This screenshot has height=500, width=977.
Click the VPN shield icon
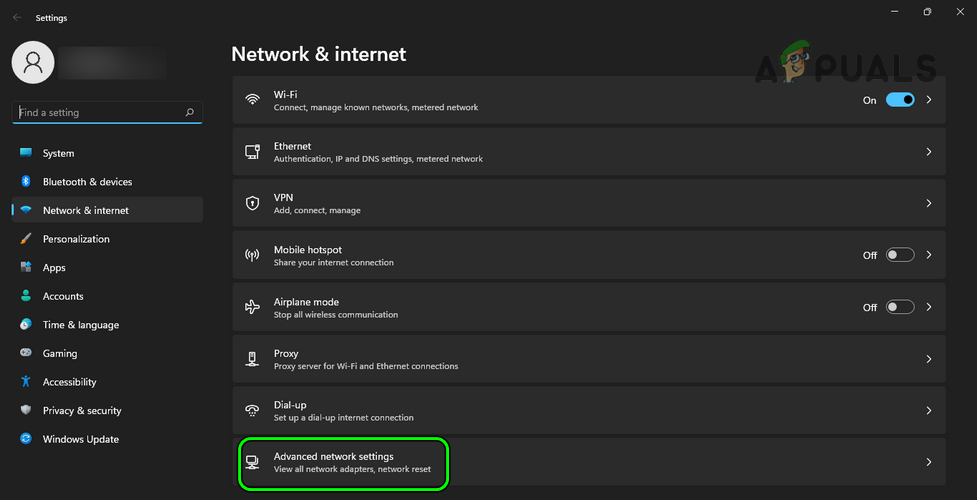pyautogui.click(x=253, y=204)
